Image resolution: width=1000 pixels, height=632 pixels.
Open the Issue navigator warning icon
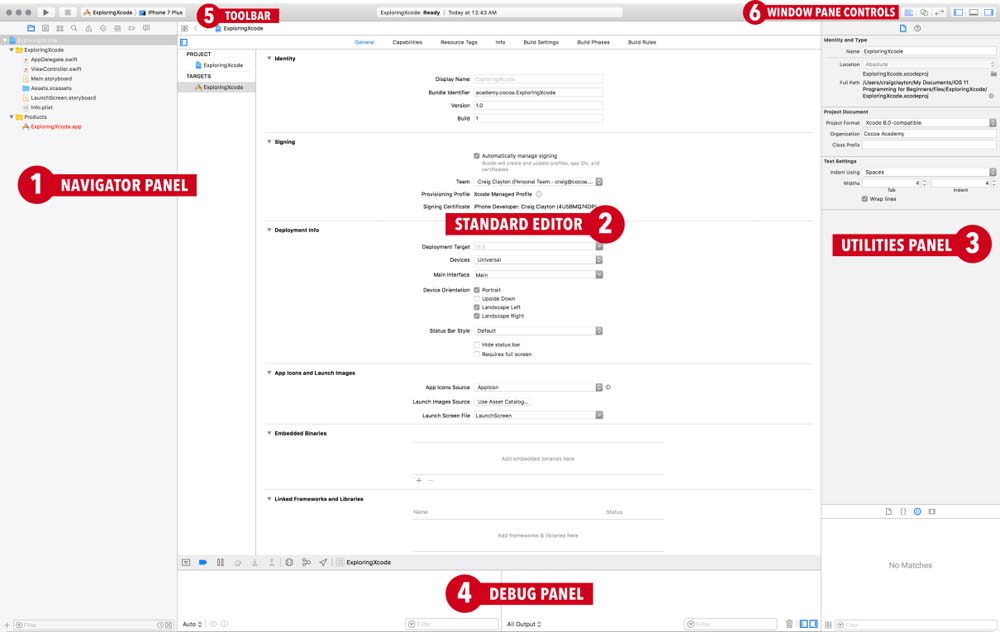[88, 28]
